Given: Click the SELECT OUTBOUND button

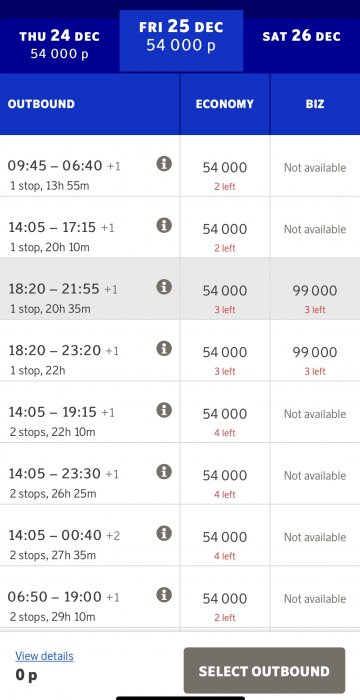Looking at the screenshot, I should (264, 671).
